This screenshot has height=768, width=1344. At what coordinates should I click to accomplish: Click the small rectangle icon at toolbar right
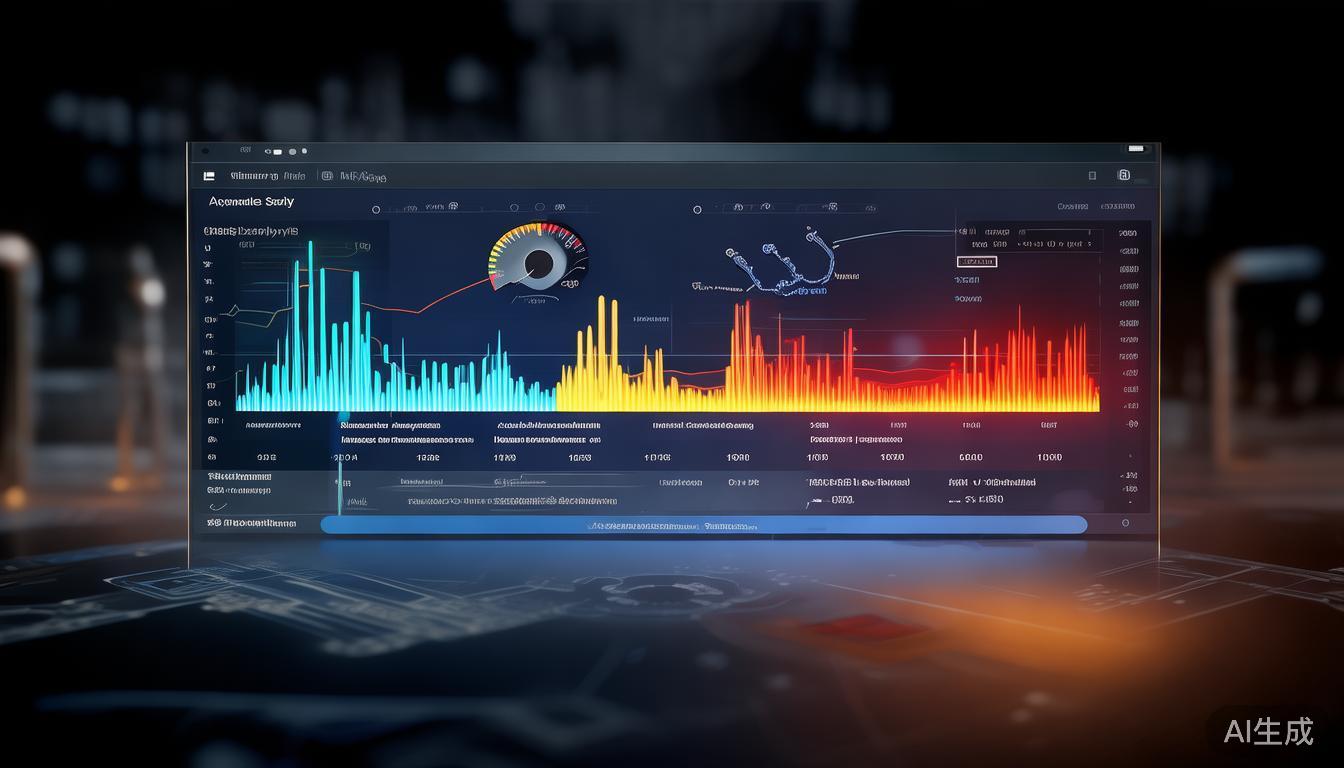pos(1092,176)
